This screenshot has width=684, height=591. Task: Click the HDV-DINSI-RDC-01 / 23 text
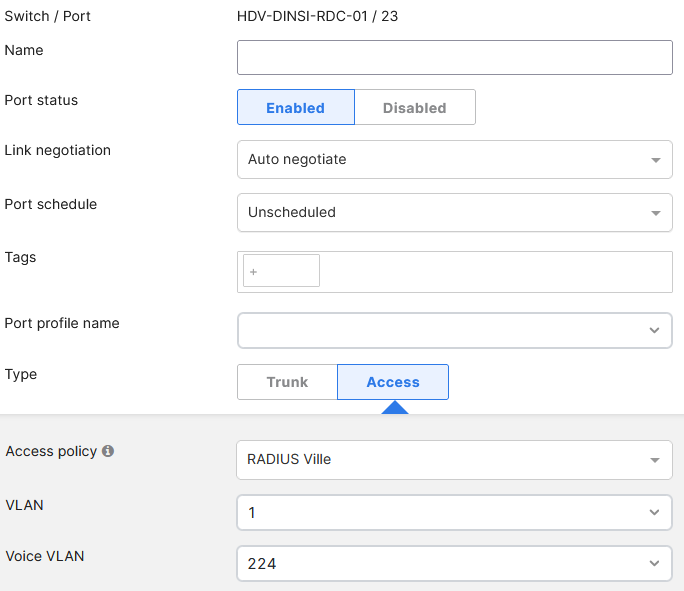(x=318, y=16)
